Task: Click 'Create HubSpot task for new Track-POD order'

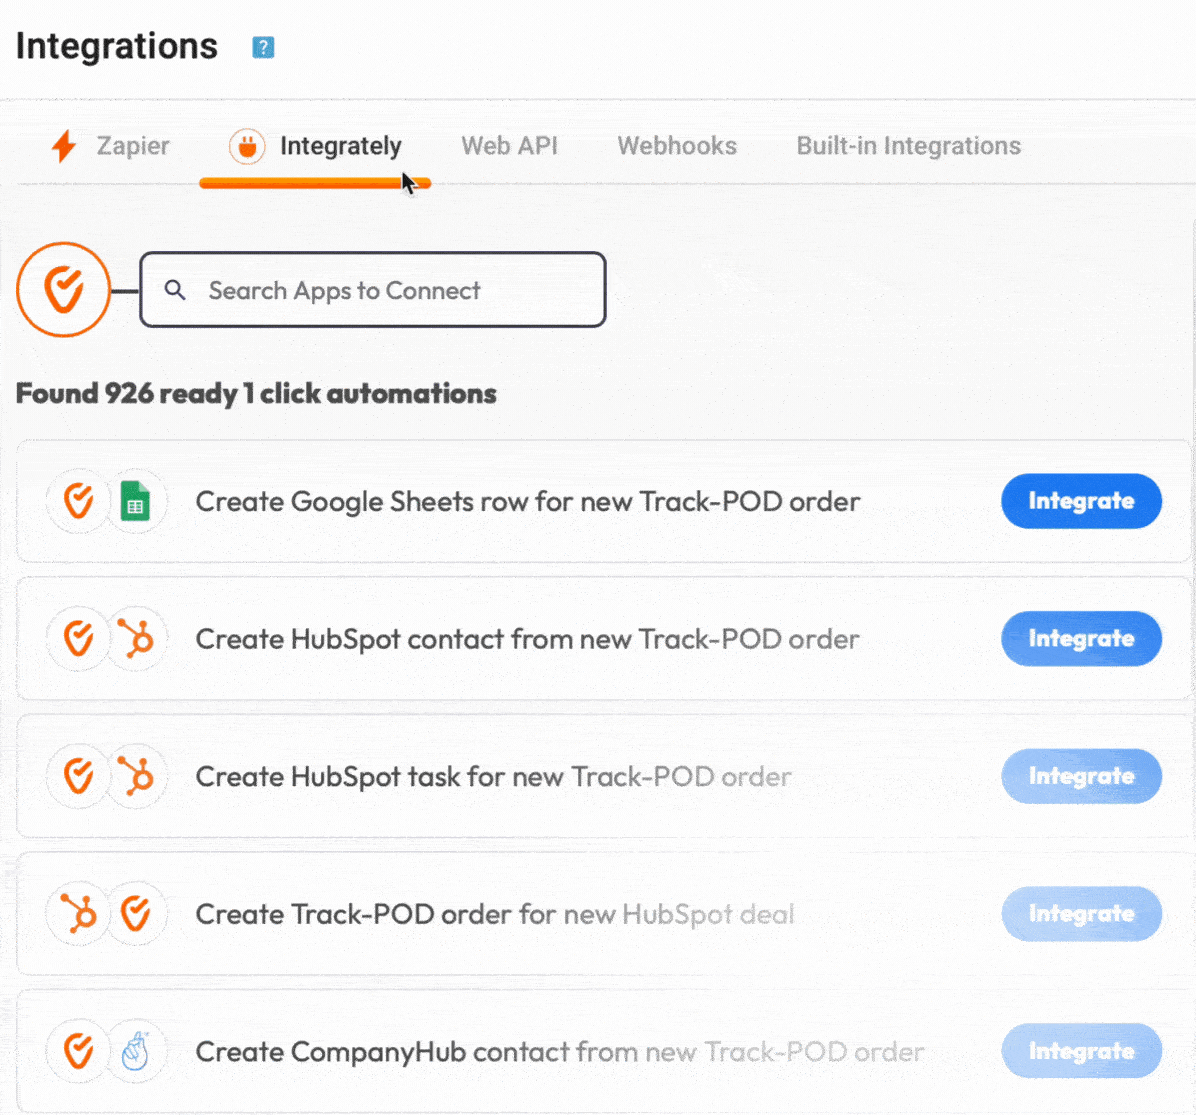Action: point(494,776)
